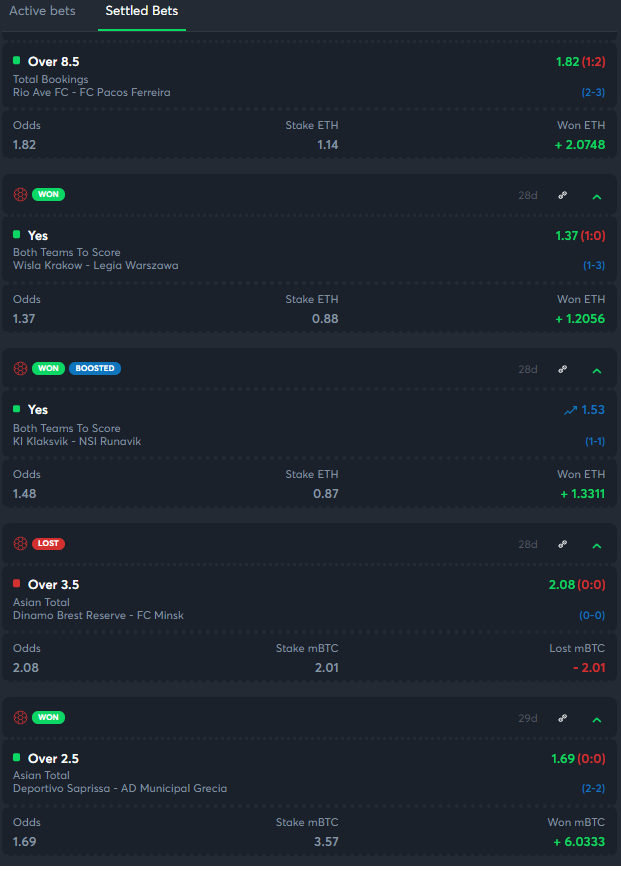The width and height of the screenshot is (621, 889).
Task: Click soccer icon on boosted bet header
Action: pyautogui.click(x=20, y=369)
